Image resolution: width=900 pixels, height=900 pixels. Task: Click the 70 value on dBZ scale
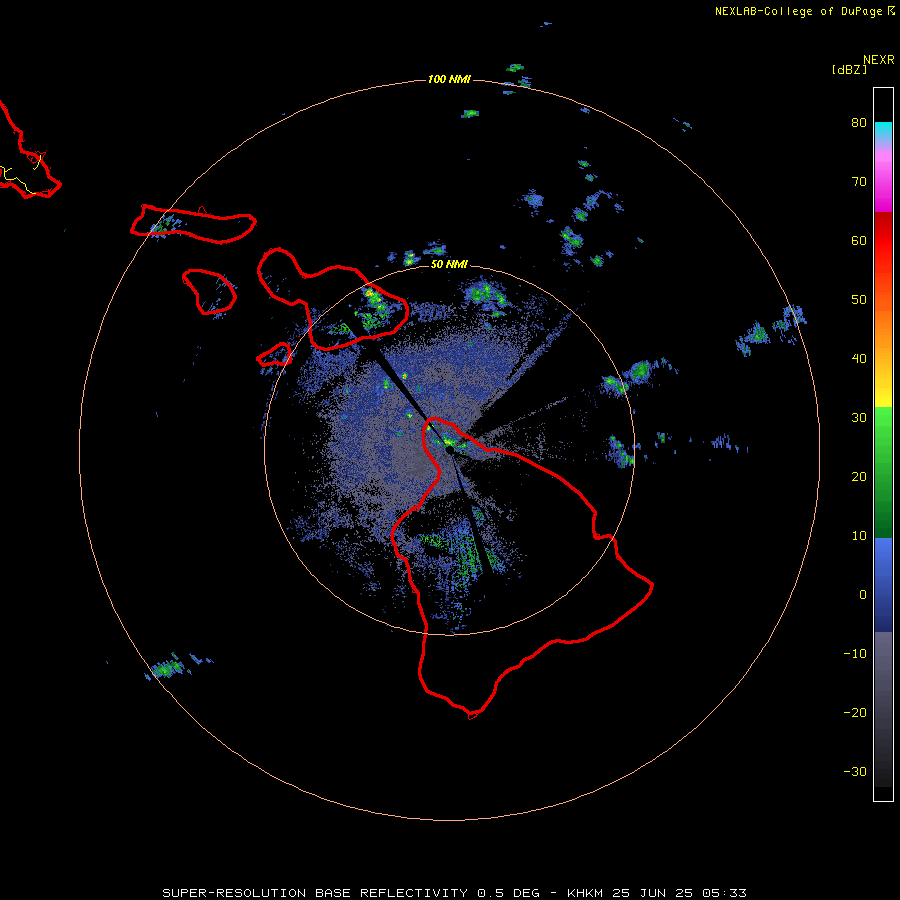coord(859,181)
